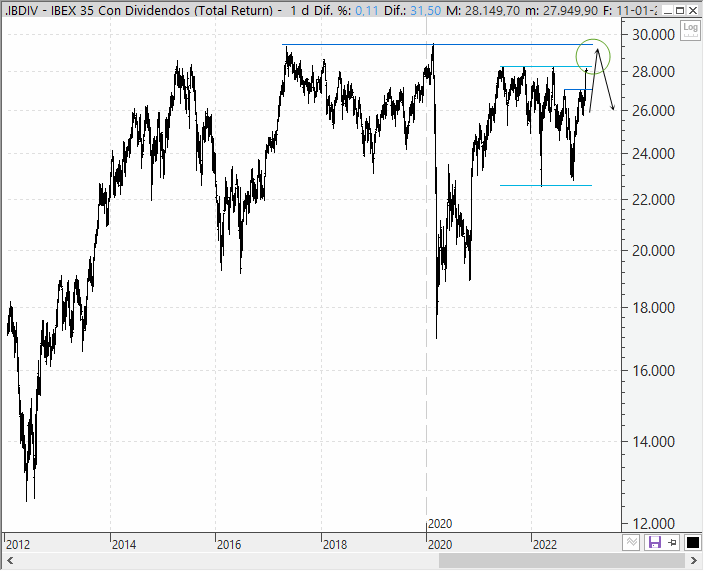Click the purple save diskette icon
704x571 pixels.
tap(655, 542)
